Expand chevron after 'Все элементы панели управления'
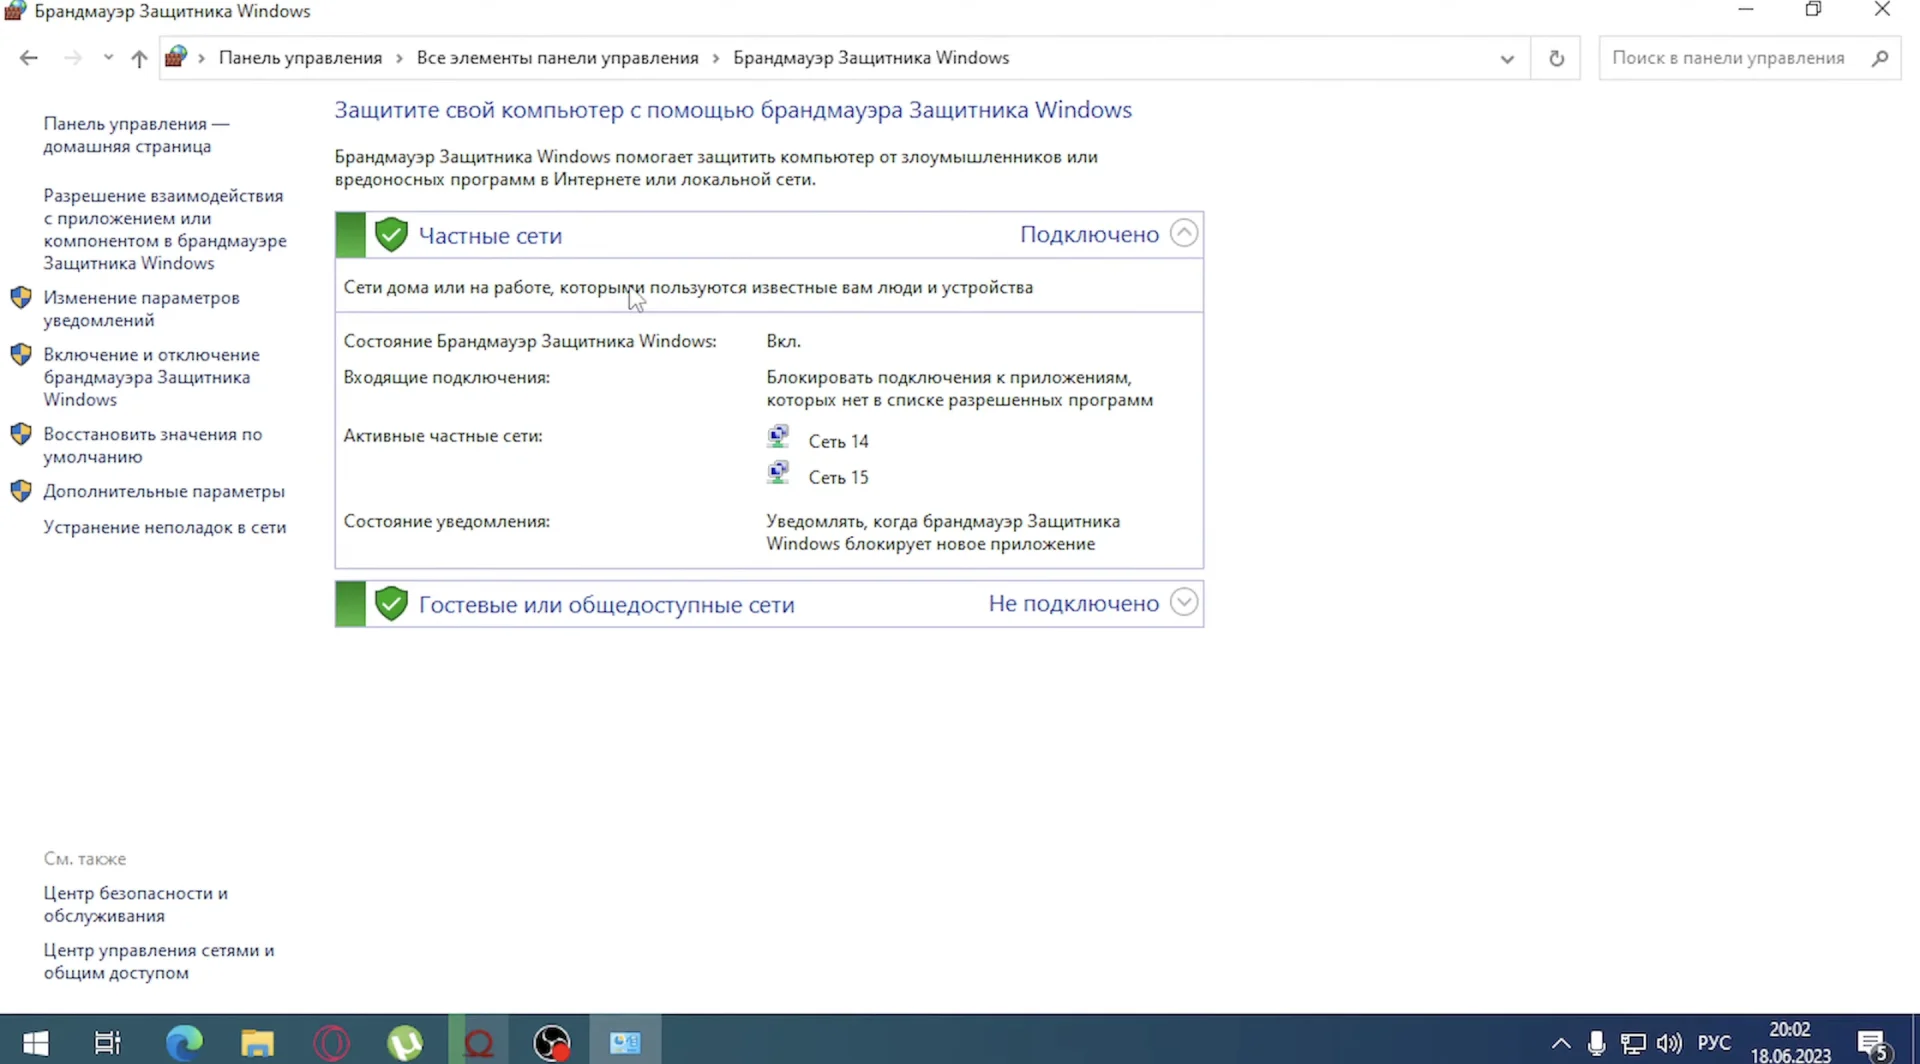This screenshot has height=1064, width=1920. (x=716, y=58)
